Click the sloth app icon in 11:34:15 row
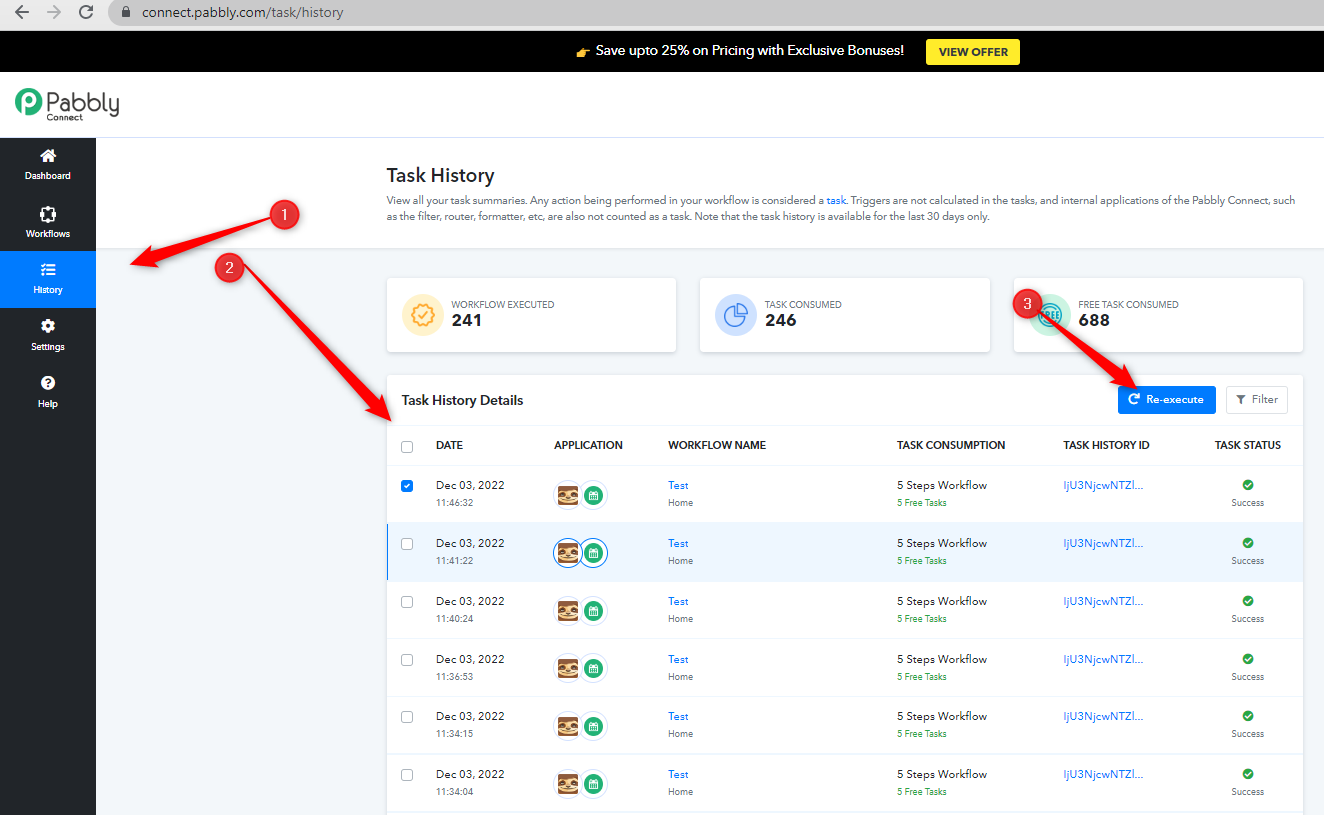The width and height of the screenshot is (1324, 815). [568, 726]
